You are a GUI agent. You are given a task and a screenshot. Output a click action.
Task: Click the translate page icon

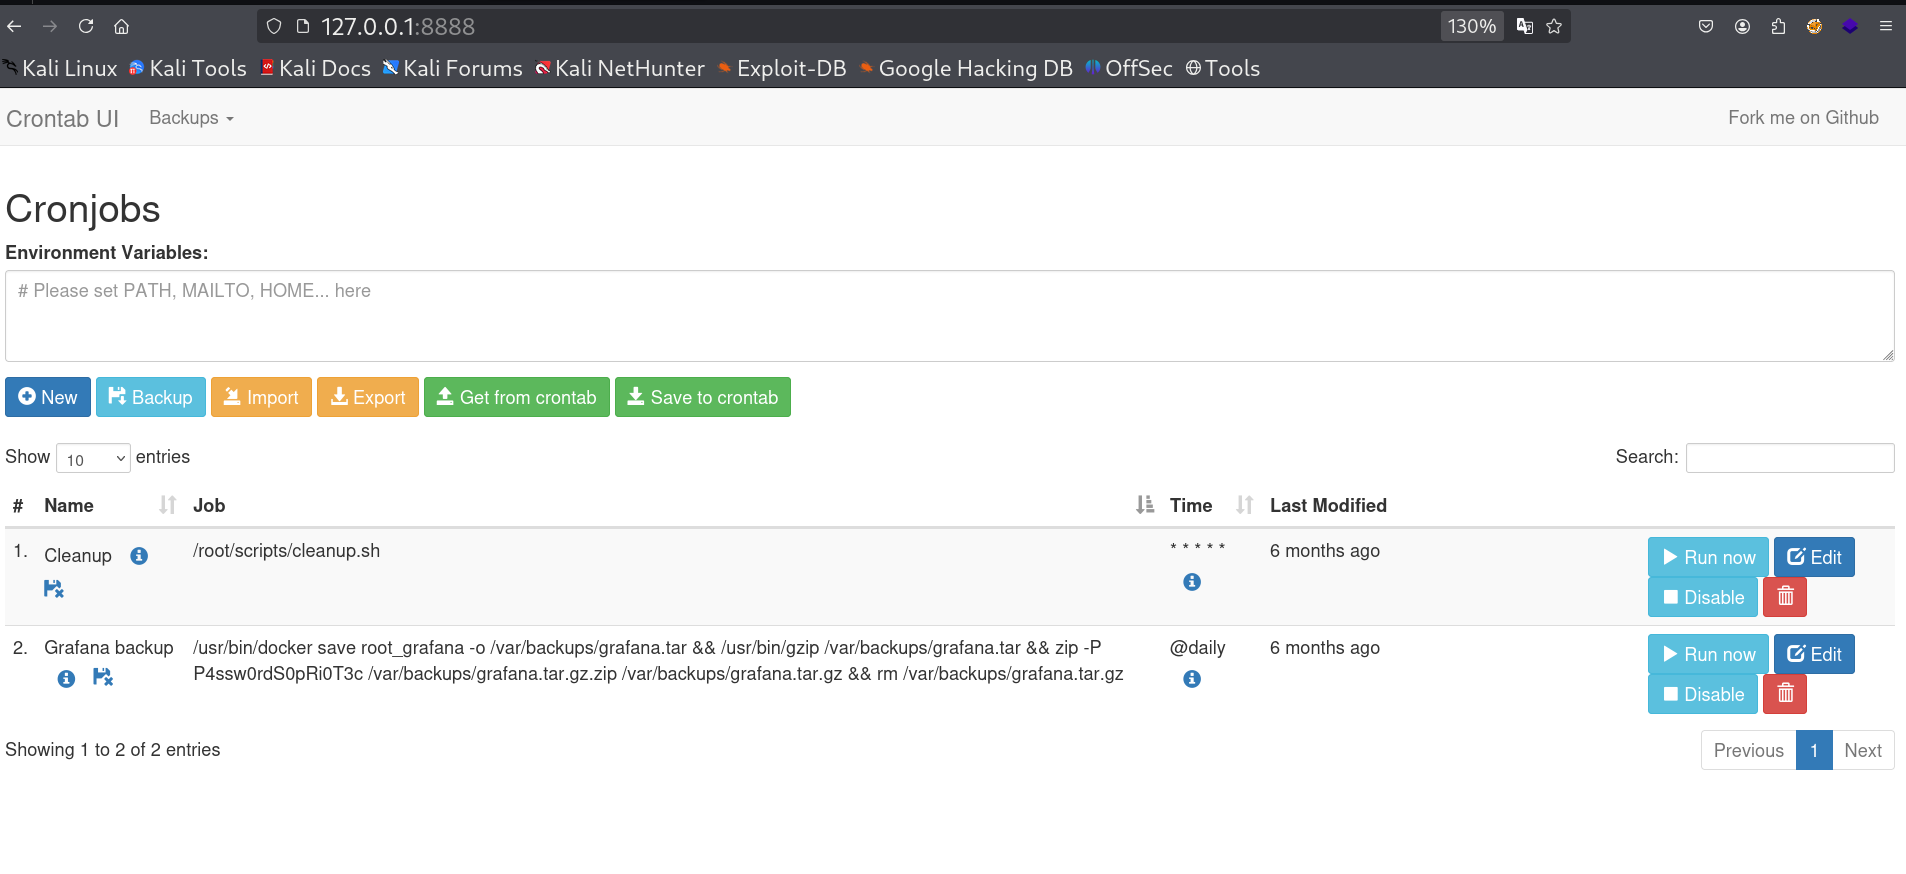click(x=1524, y=26)
